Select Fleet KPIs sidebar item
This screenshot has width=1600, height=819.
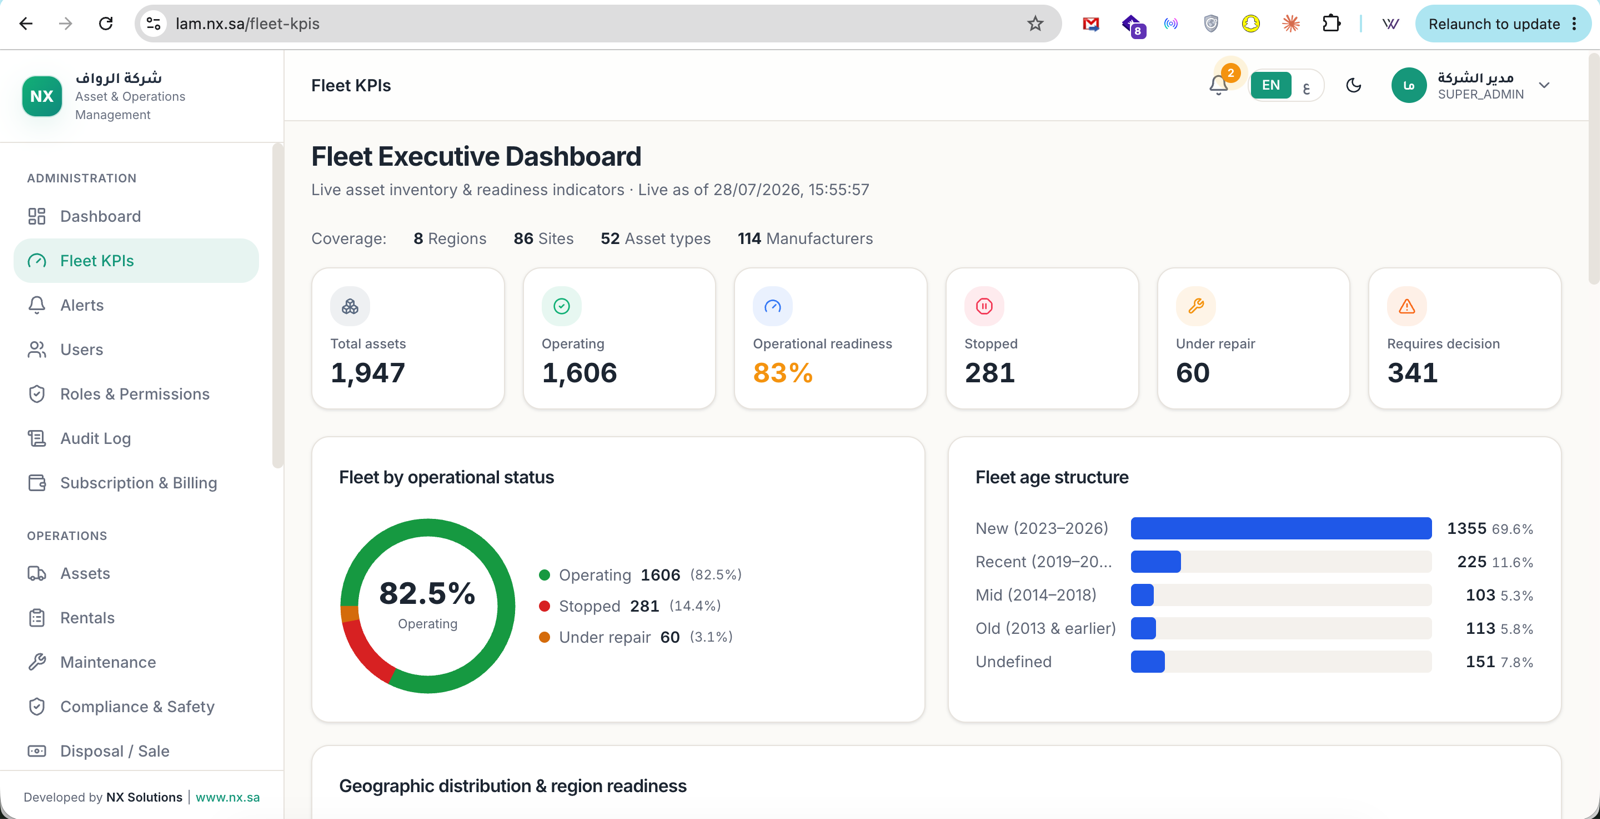[x=136, y=261]
